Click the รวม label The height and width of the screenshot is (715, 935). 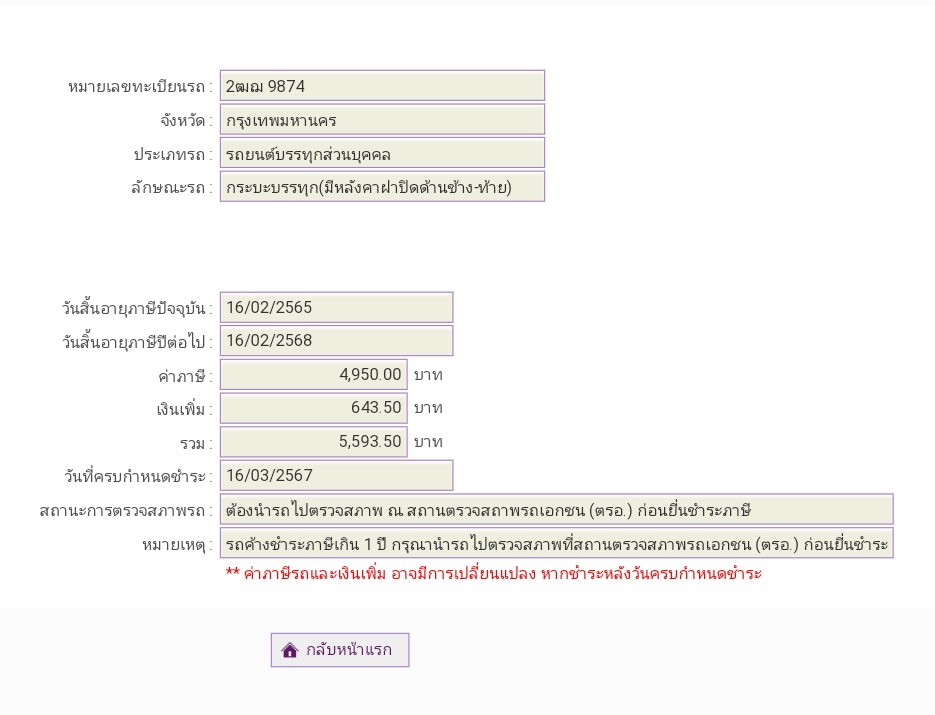point(196,443)
